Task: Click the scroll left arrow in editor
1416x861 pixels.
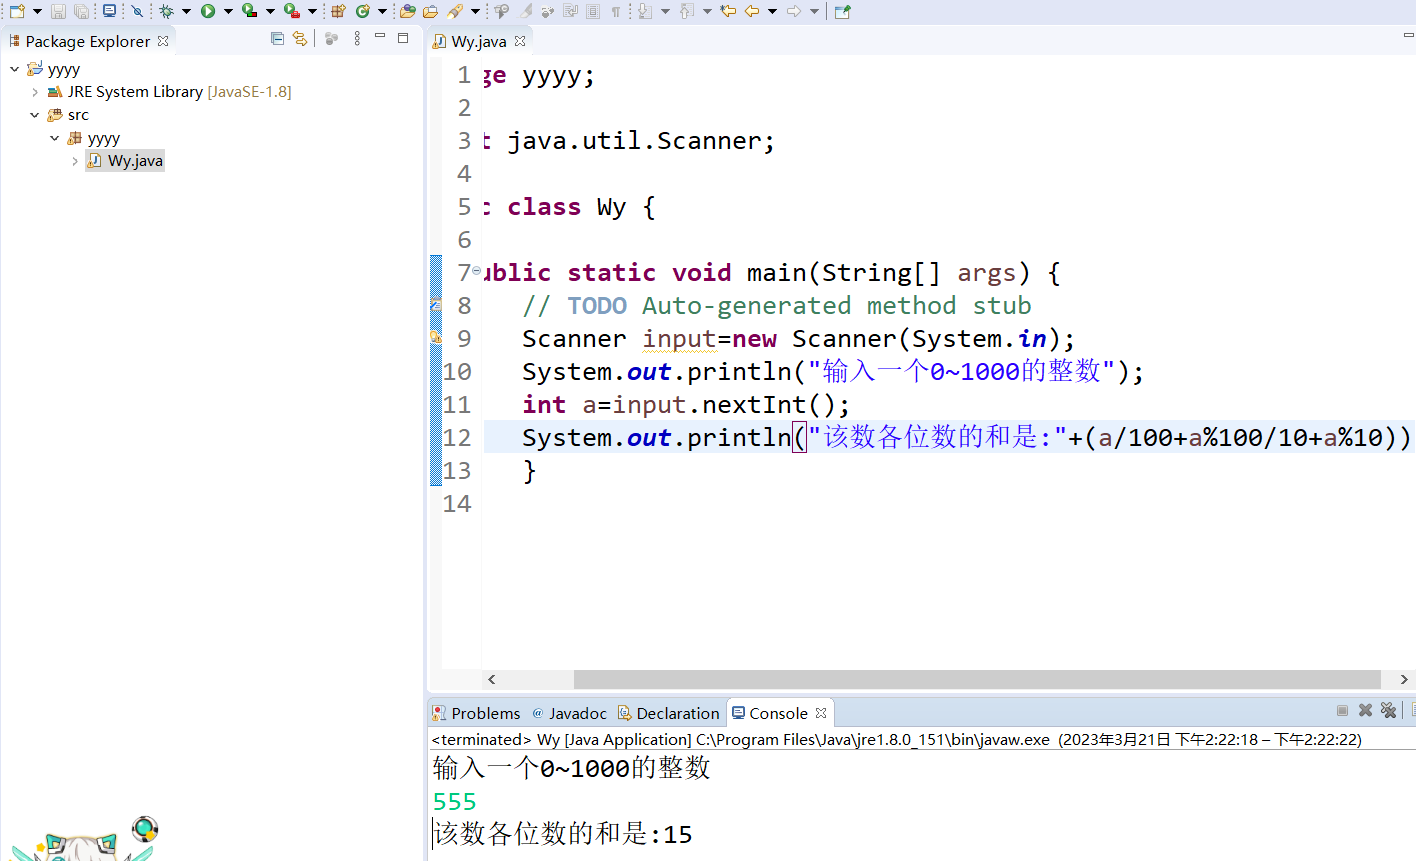Action: tap(491, 679)
